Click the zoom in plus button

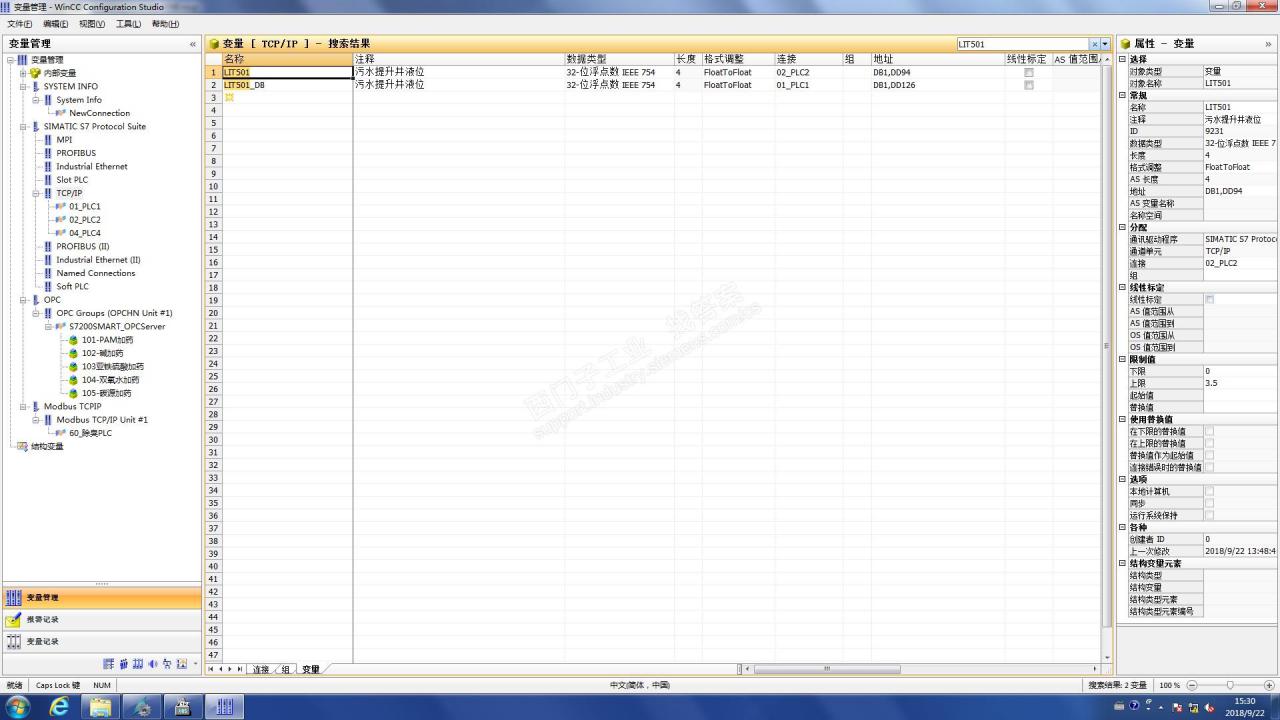point(1269,685)
